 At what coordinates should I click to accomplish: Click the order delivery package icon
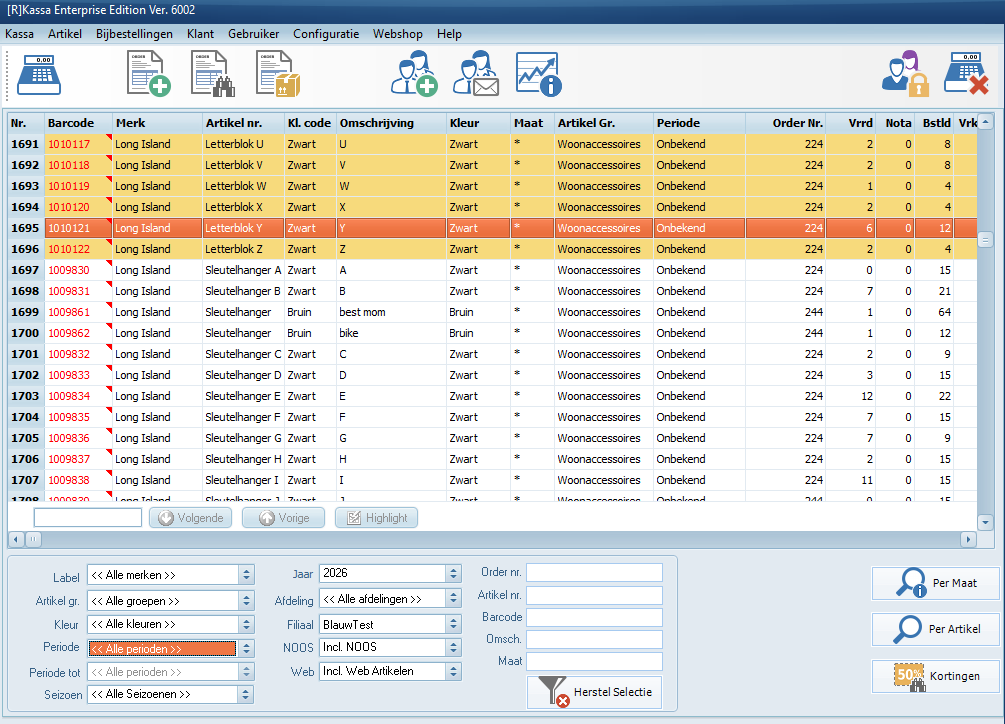(x=277, y=75)
